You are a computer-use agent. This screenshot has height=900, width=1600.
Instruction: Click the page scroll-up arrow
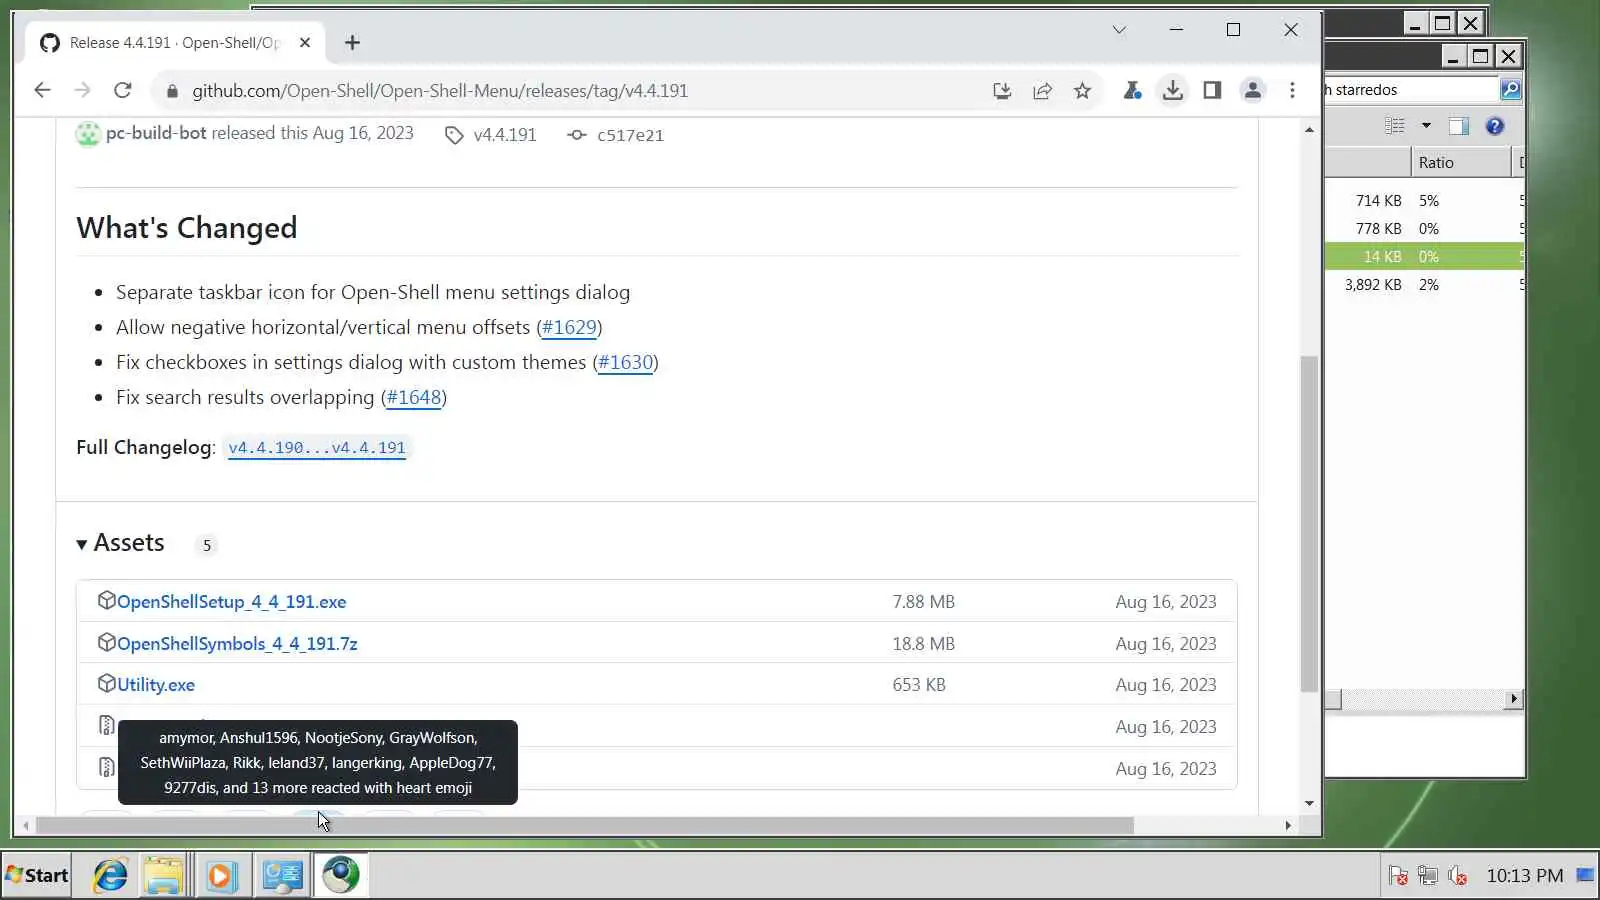1309,130
